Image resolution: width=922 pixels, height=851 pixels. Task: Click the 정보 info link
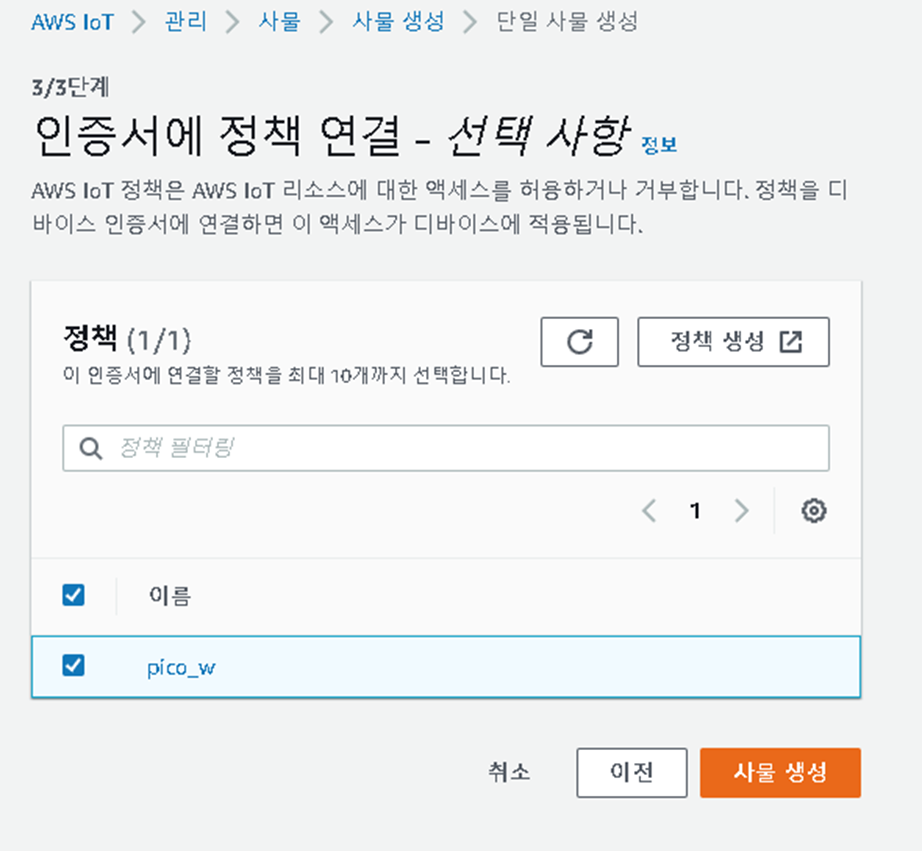pyautogui.click(x=659, y=145)
